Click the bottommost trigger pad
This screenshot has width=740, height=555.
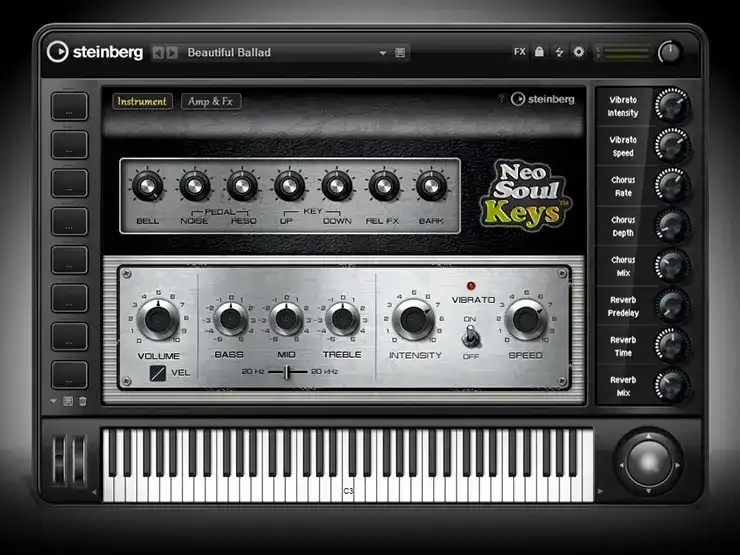point(69,375)
